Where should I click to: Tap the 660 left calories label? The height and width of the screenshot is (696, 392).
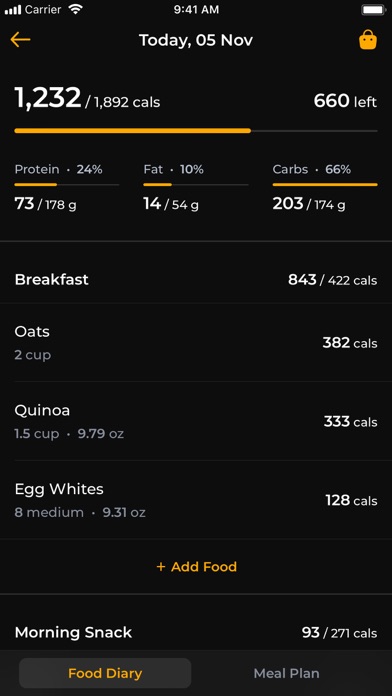tap(345, 101)
